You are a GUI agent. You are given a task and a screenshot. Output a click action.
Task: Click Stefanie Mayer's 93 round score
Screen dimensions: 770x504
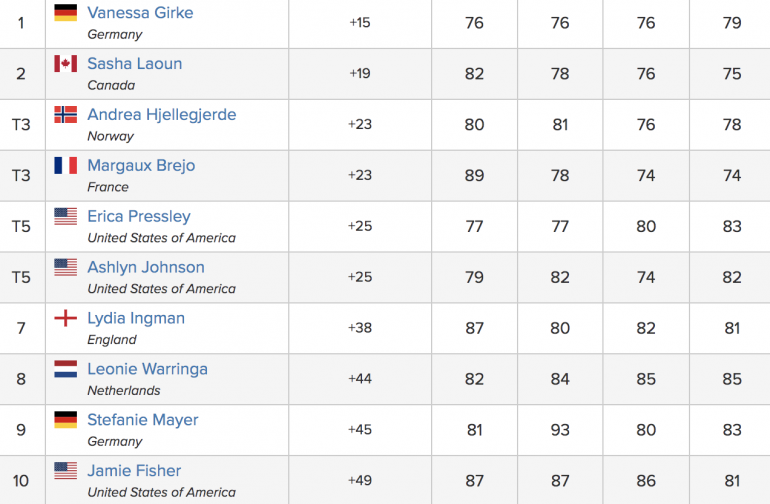pyautogui.click(x=560, y=430)
